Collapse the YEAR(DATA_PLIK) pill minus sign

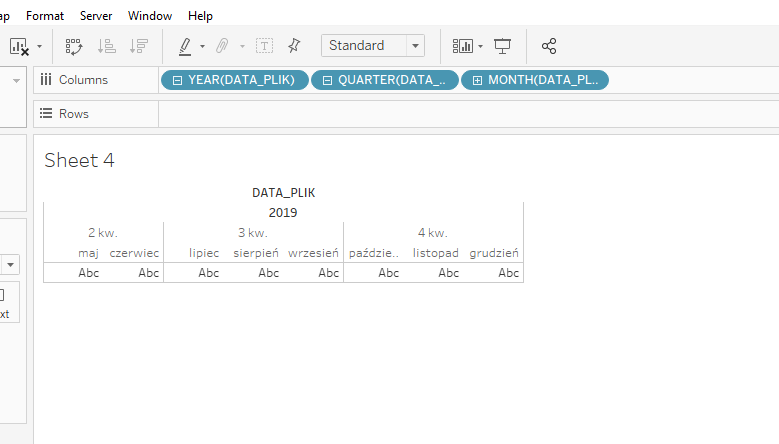pos(177,80)
